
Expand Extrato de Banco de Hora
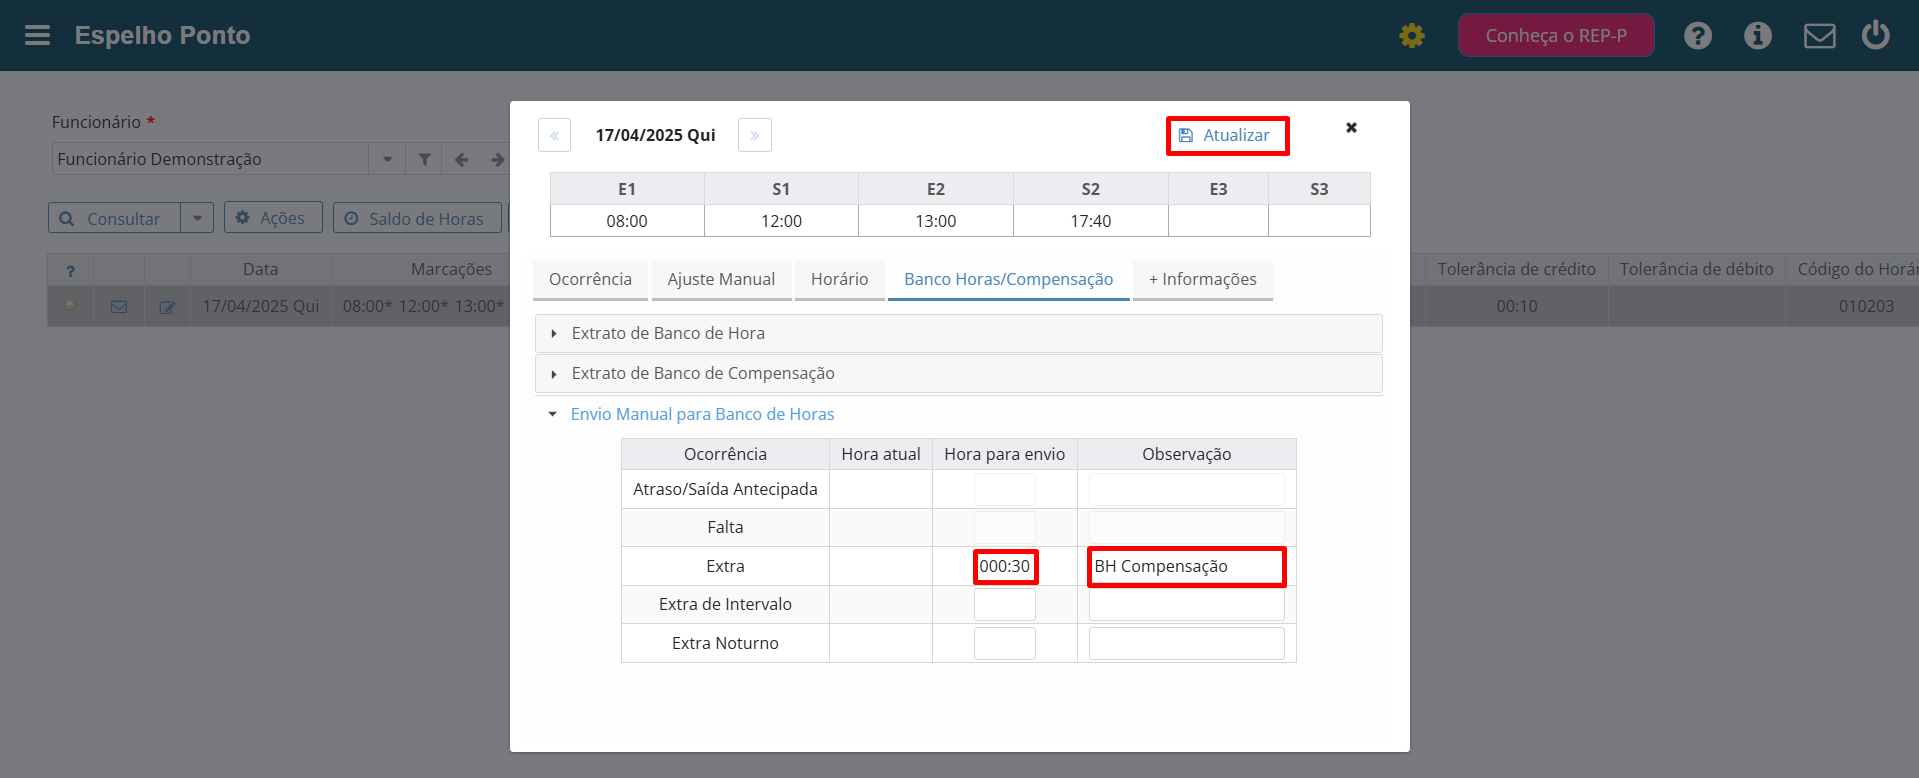click(x=959, y=334)
